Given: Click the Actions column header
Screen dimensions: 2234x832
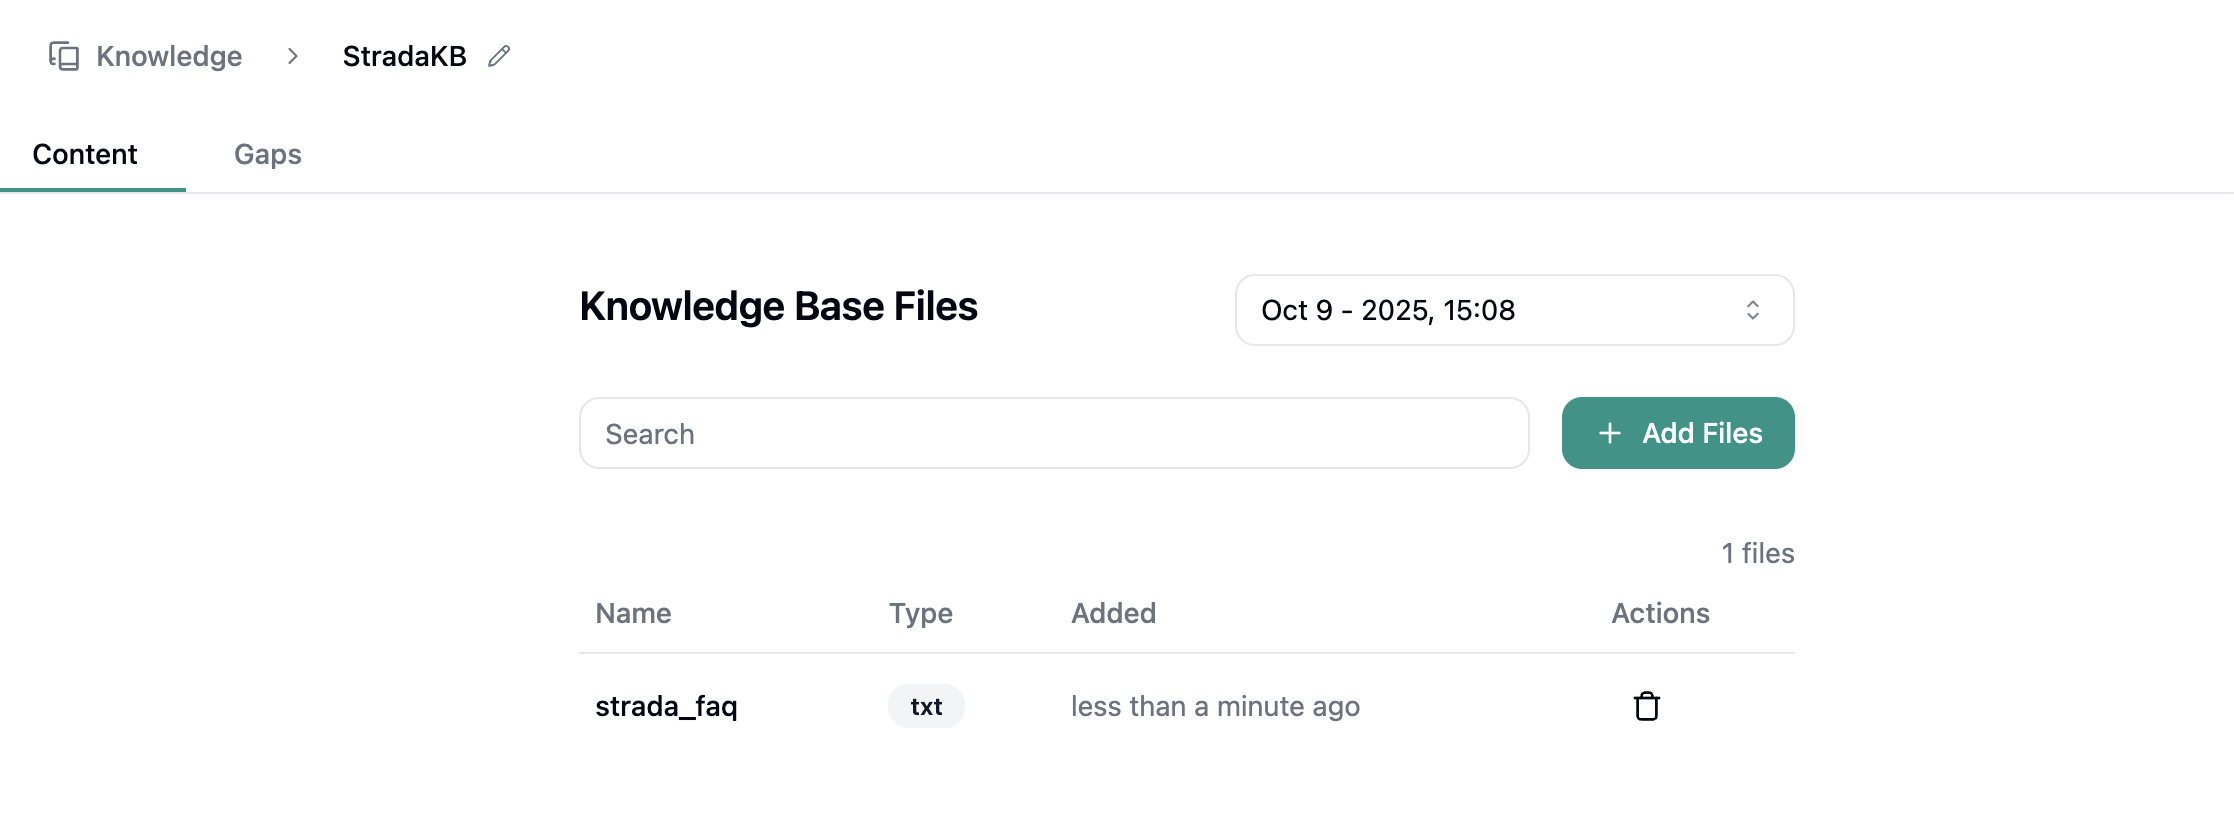Looking at the screenshot, I should point(1660,613).
